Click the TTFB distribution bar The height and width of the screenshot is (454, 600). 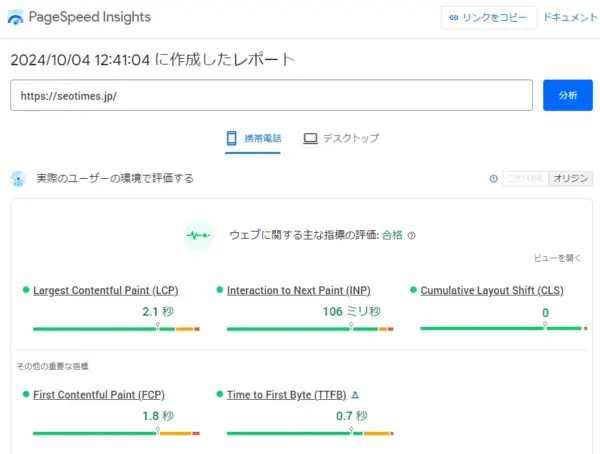coord(310,433)
